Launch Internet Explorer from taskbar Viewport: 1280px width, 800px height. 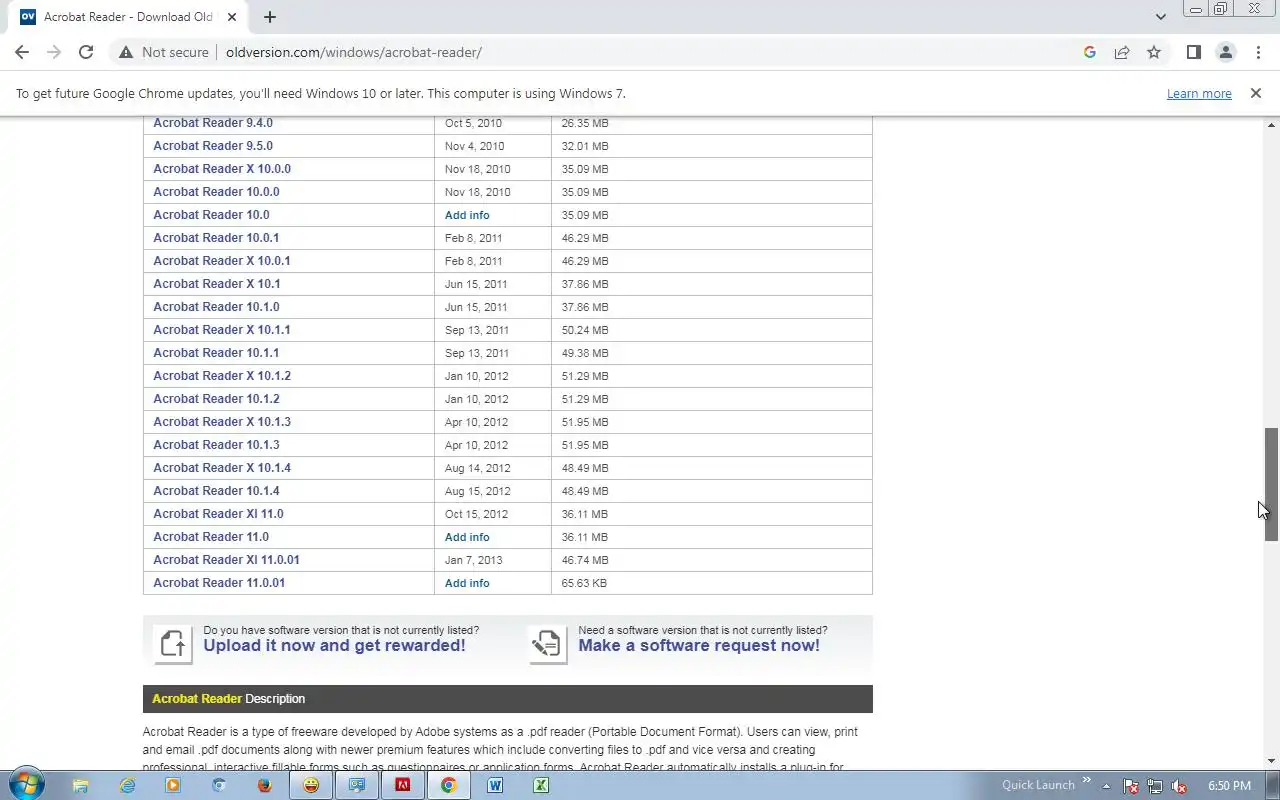pos(127,786)
